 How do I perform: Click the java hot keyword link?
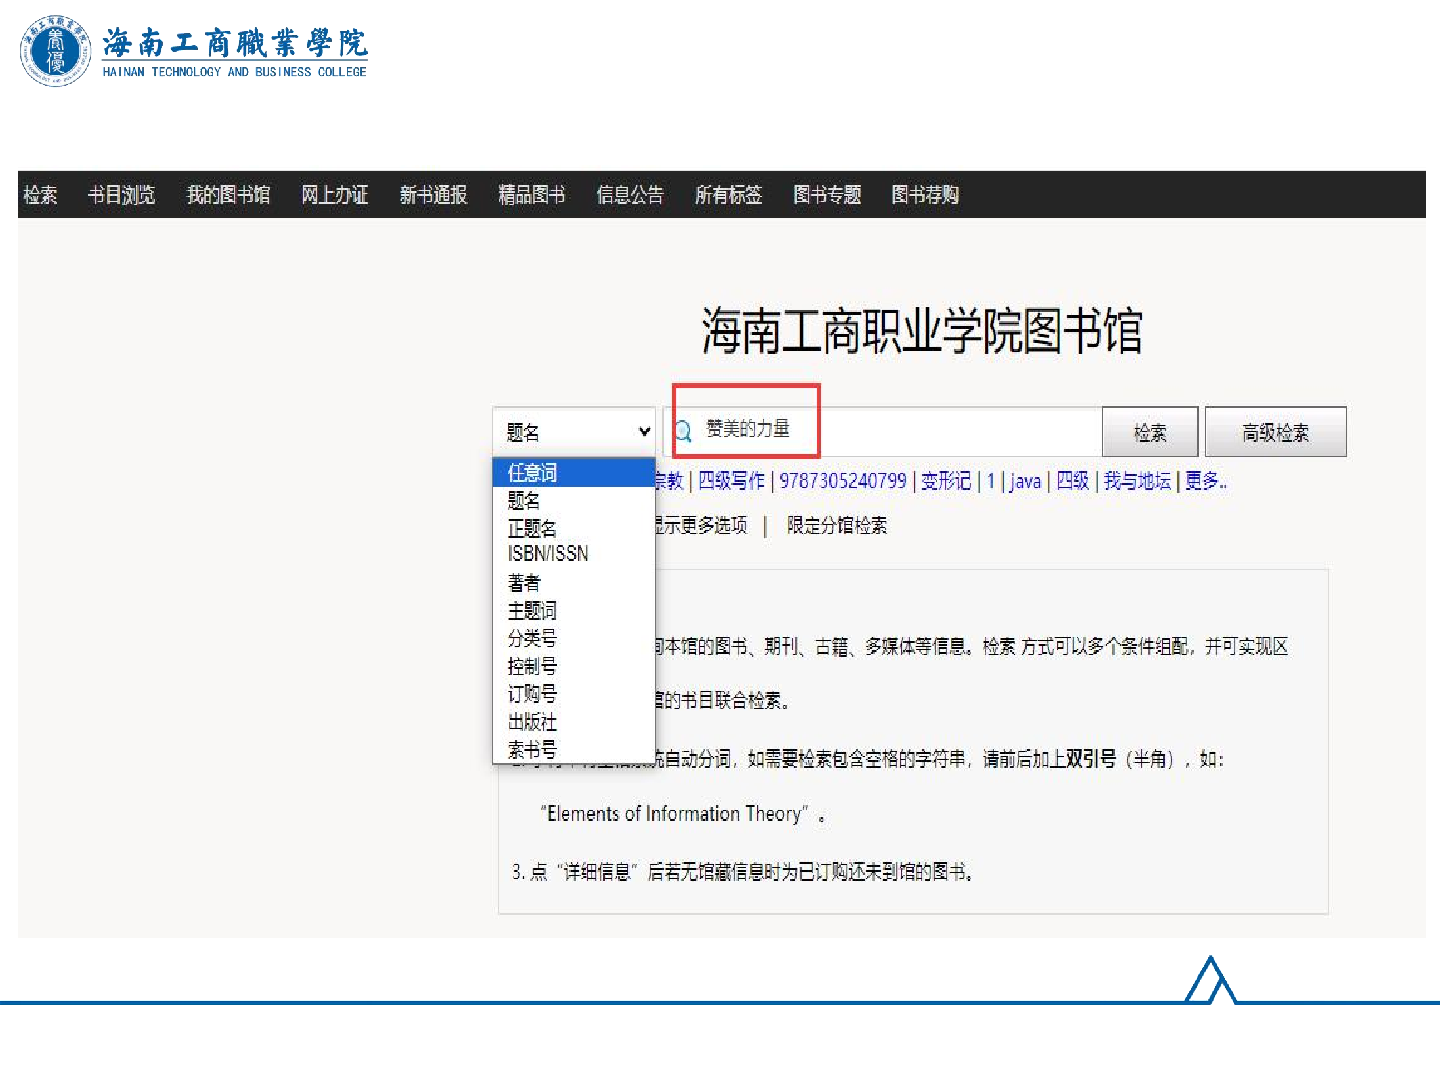click(x=1025, y=481)
